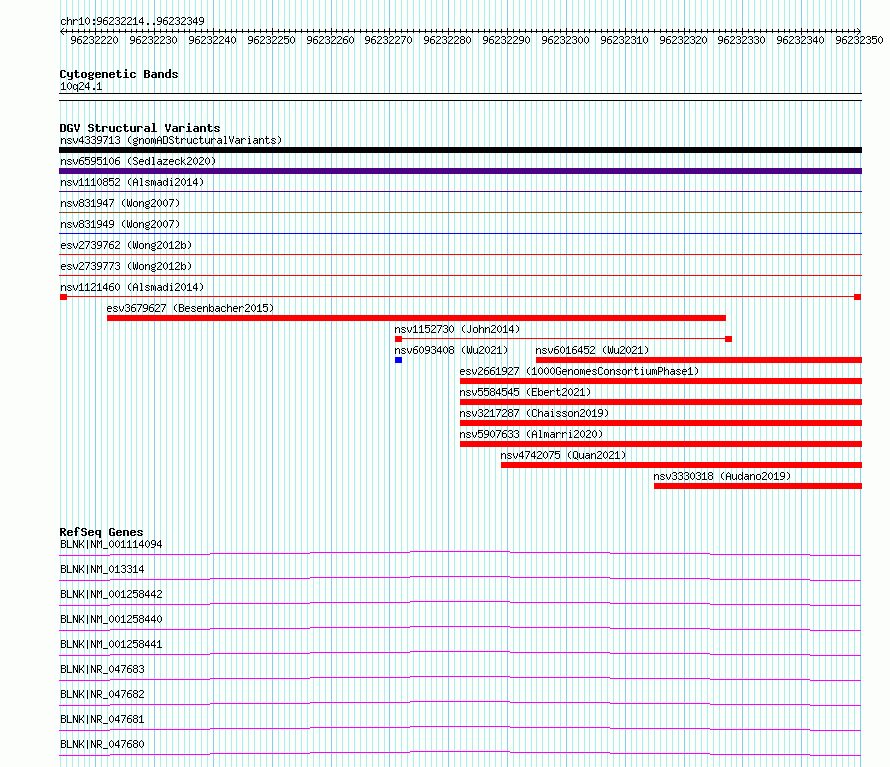Viewport: 890px width, 767px height.
Task: Open nsv5907633 (Almarri2020) label
Action: pyautogui.click(x=531, y=434)
